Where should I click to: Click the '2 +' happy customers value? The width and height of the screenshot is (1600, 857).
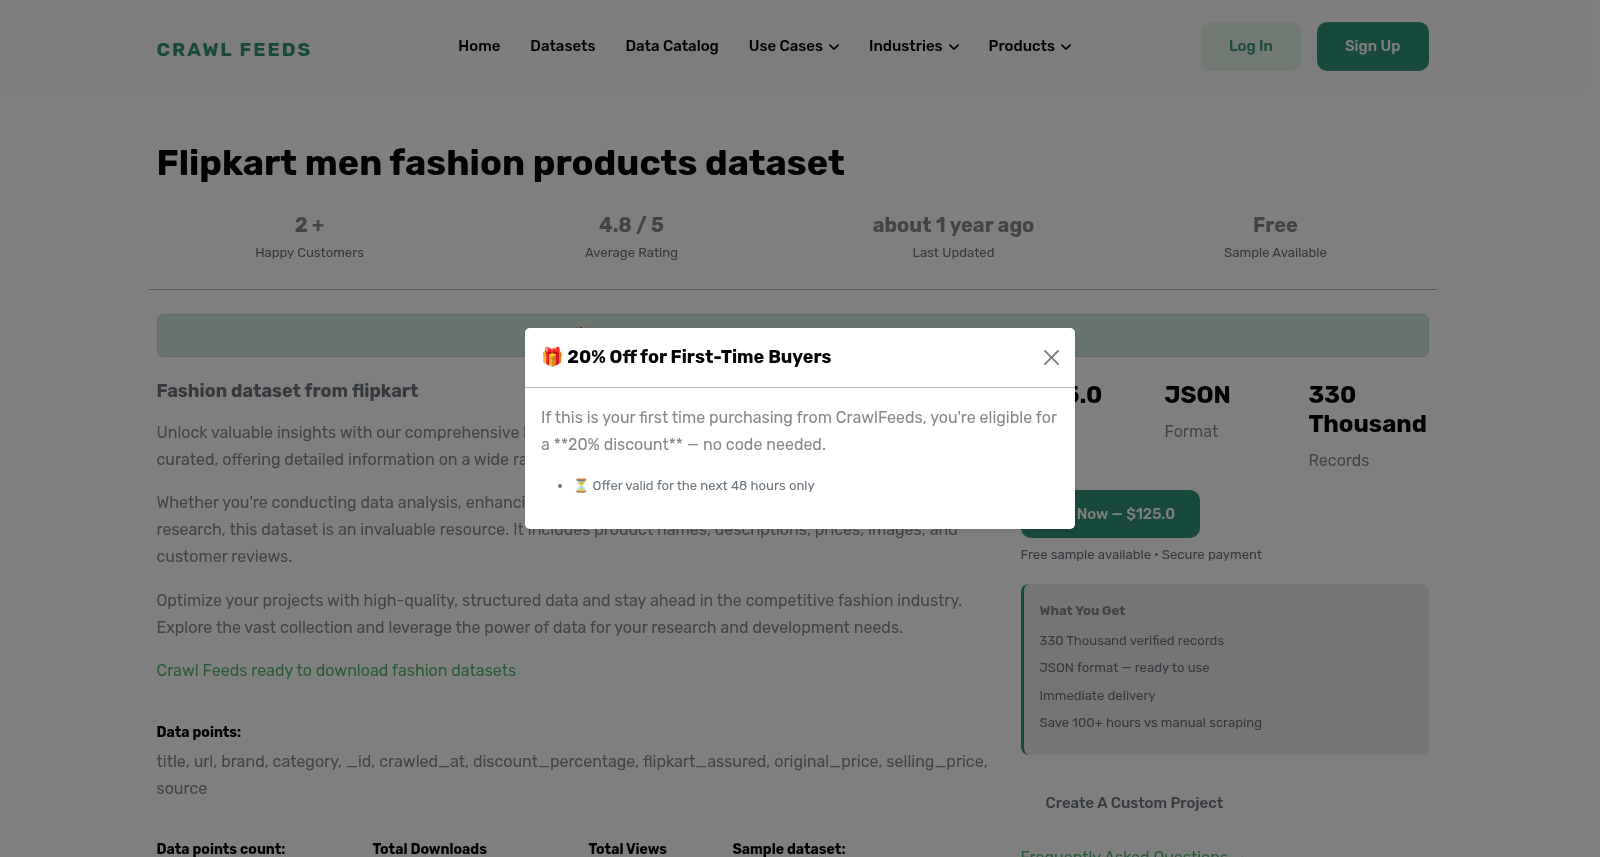point(309,225)
